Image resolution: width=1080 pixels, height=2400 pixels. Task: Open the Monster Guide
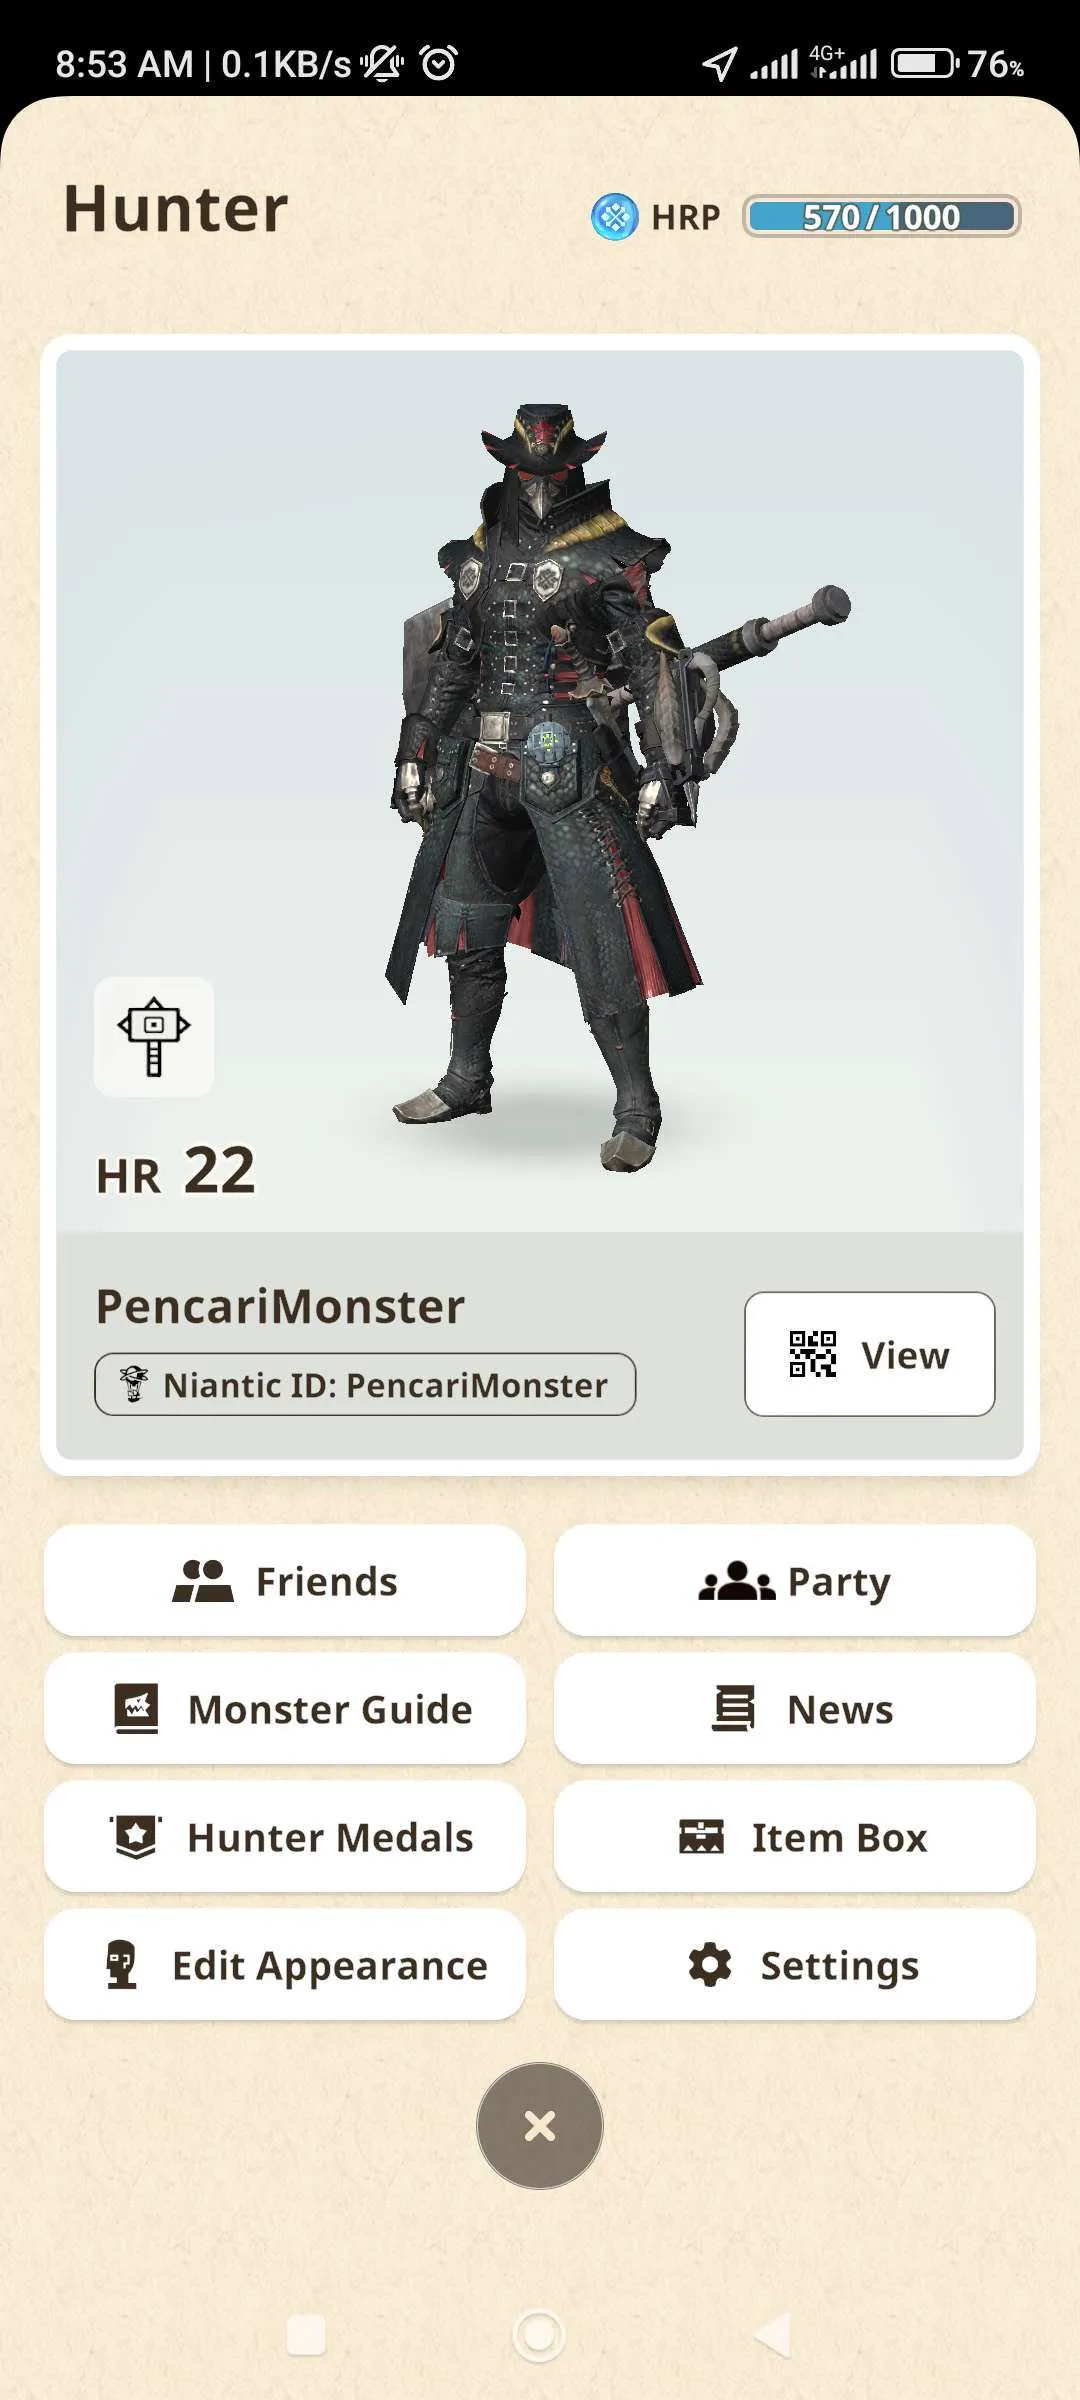pos(285,1709)
